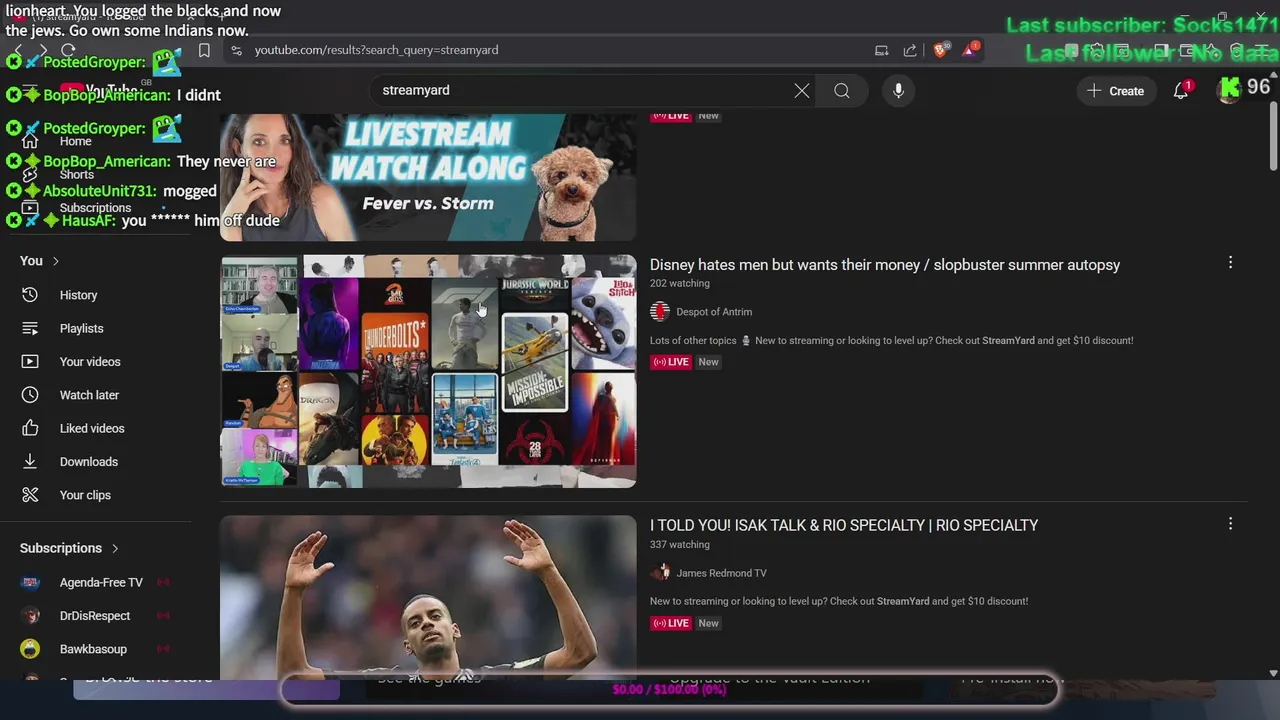This screenshot has height=720, width=1280.
Task: Open the DrDisRespect subscription
Action: pyautogui.click(x=96, y=616)
